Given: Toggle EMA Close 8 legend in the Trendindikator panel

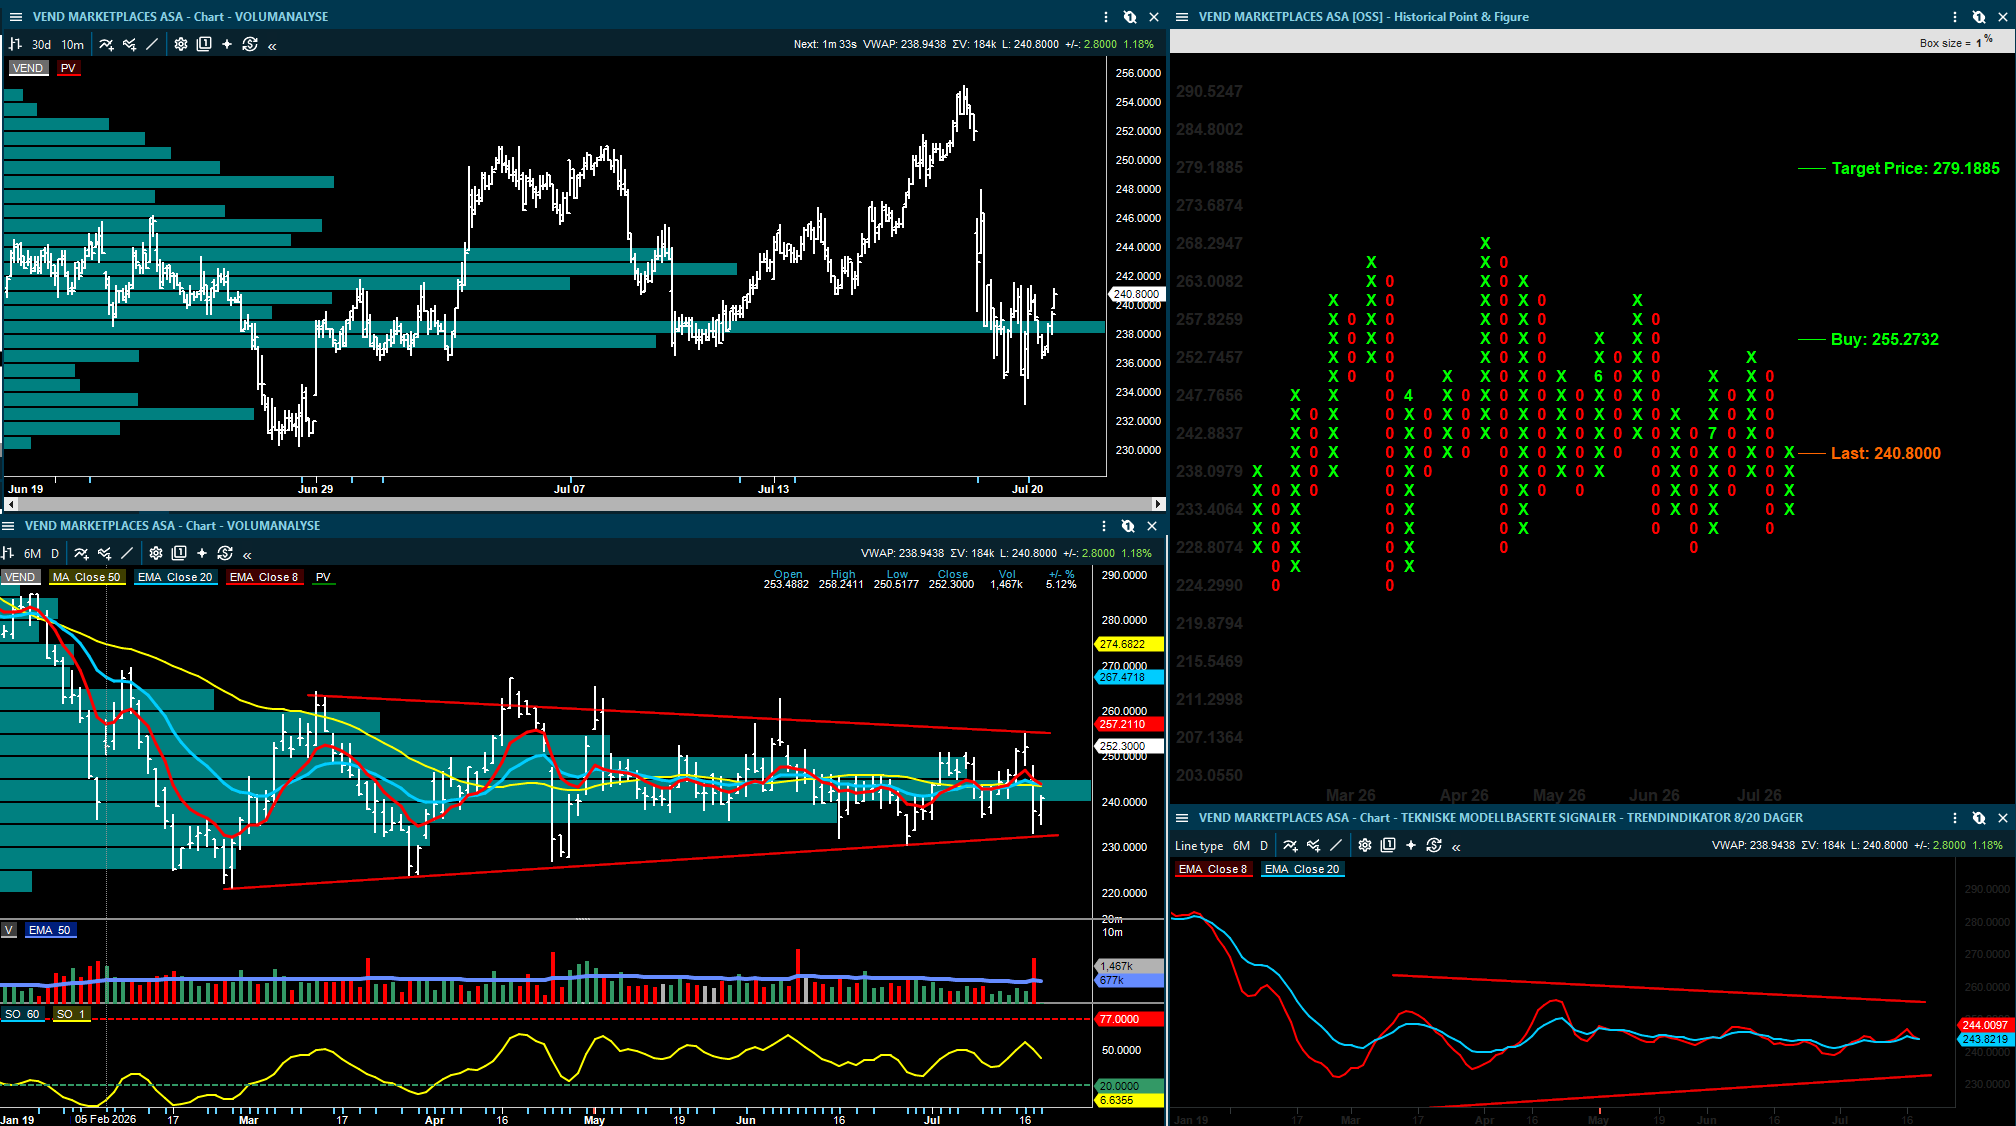Looking at the screenshot, I should (x=1213, y=869).
